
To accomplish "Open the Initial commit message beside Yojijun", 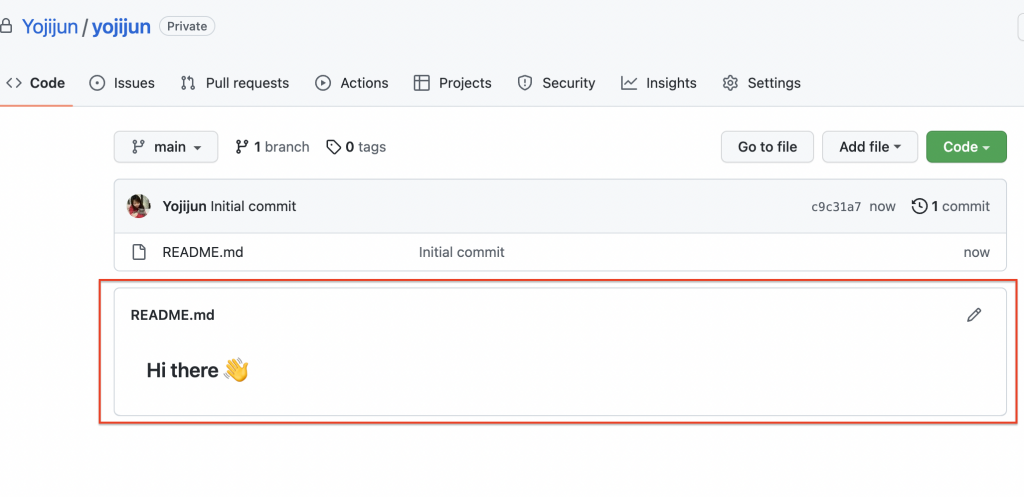I will tap(253, 206).
